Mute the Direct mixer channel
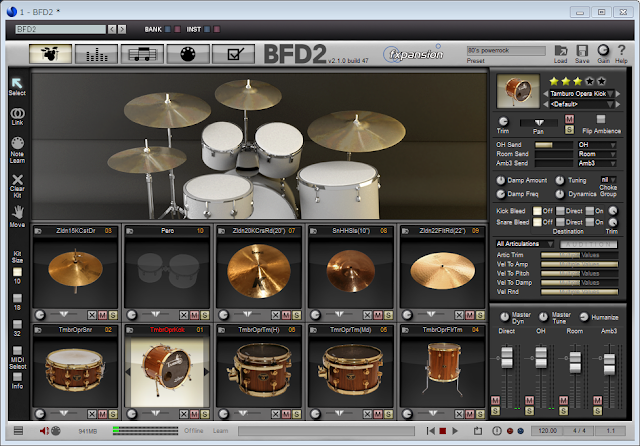This screenshot has width=640, height=446. pos(496,400)
